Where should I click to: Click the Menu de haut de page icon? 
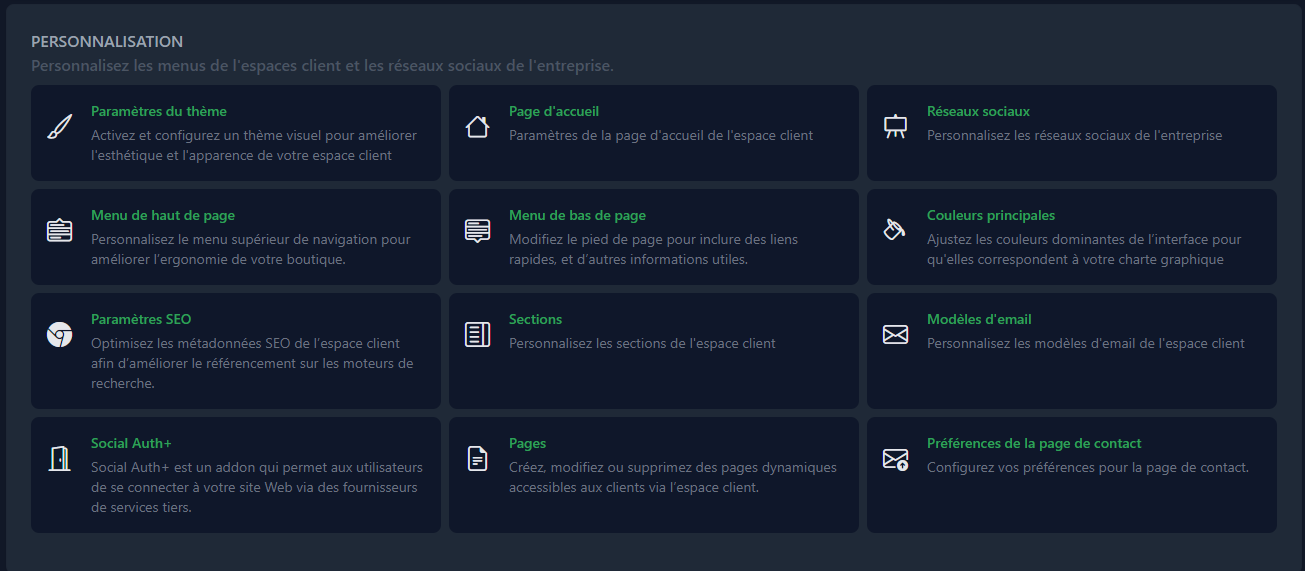pyautogui.click(x=60, y=231)
